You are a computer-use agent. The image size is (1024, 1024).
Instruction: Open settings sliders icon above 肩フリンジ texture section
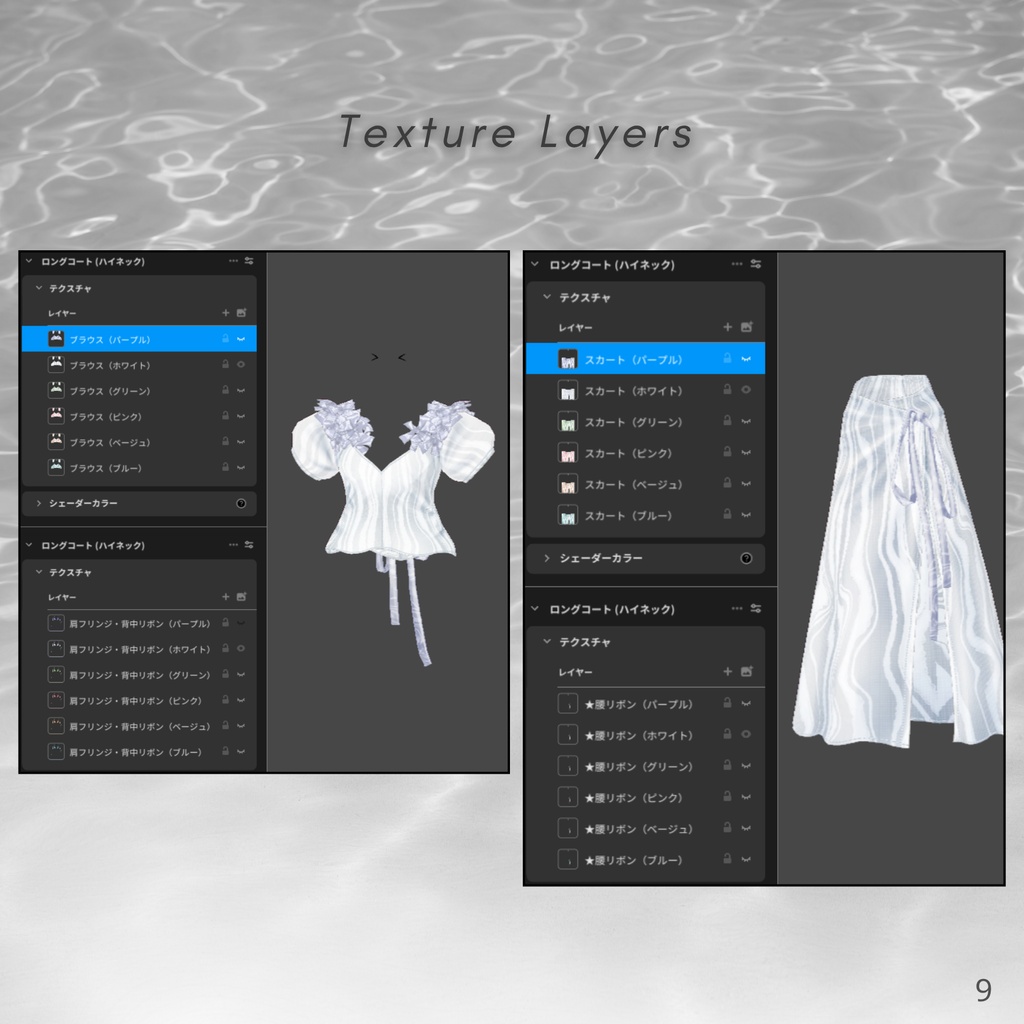coord(249,545)
